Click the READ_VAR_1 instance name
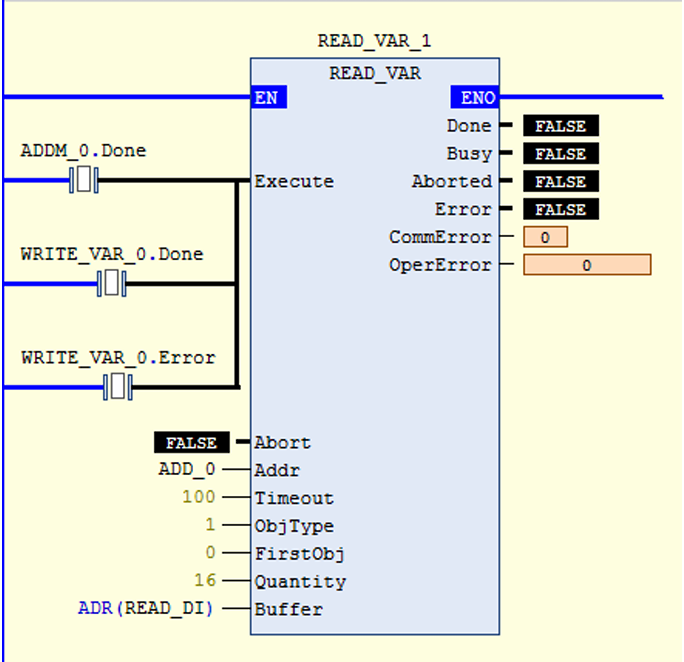Viewport: 684px width, 662px height. [374, 41]
